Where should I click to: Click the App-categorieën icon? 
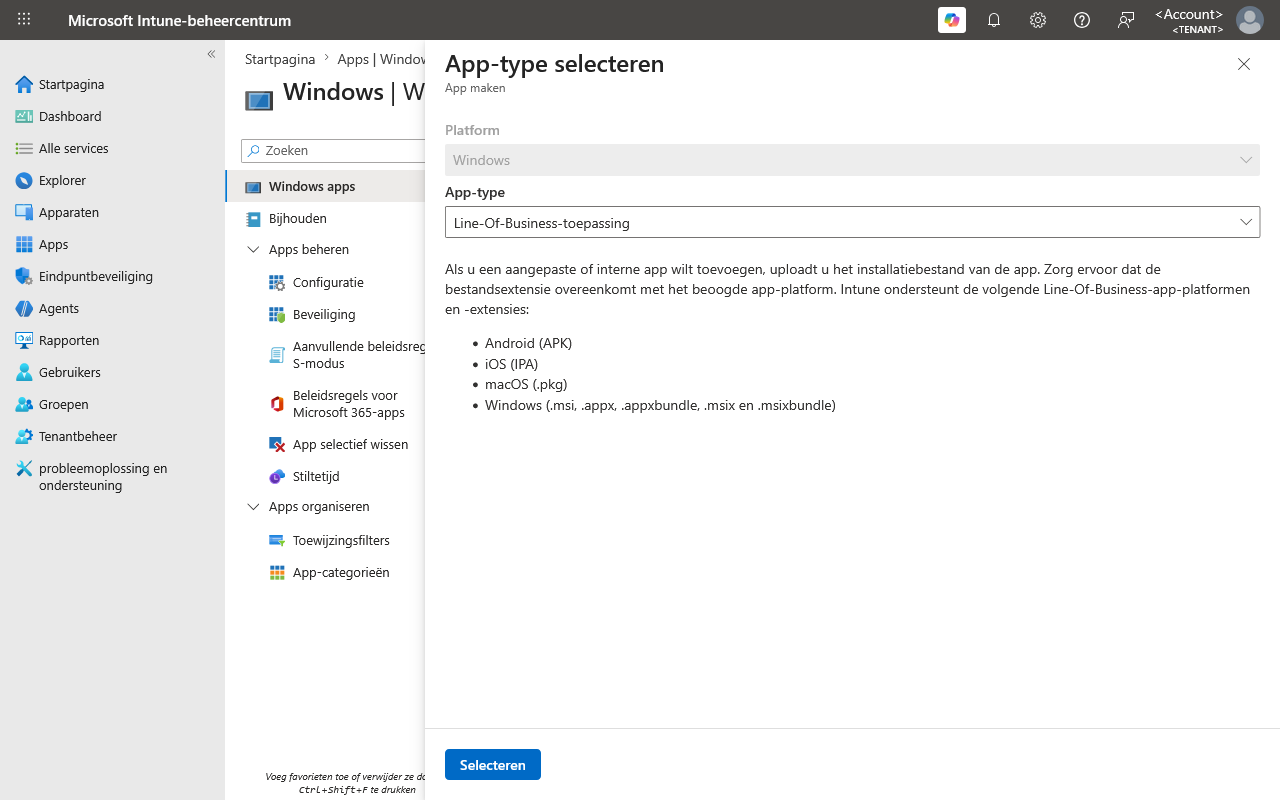click(x=277, y=573)
